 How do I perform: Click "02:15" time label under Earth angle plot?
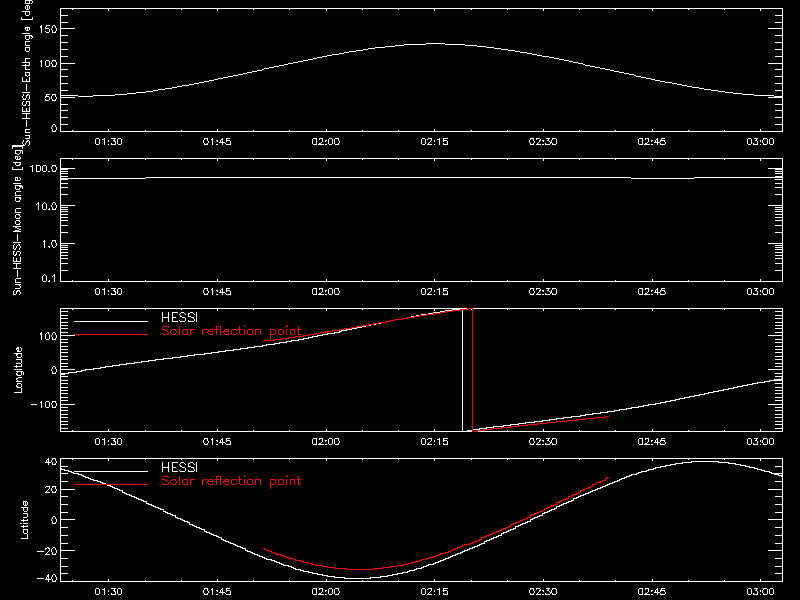click(434, 141)
